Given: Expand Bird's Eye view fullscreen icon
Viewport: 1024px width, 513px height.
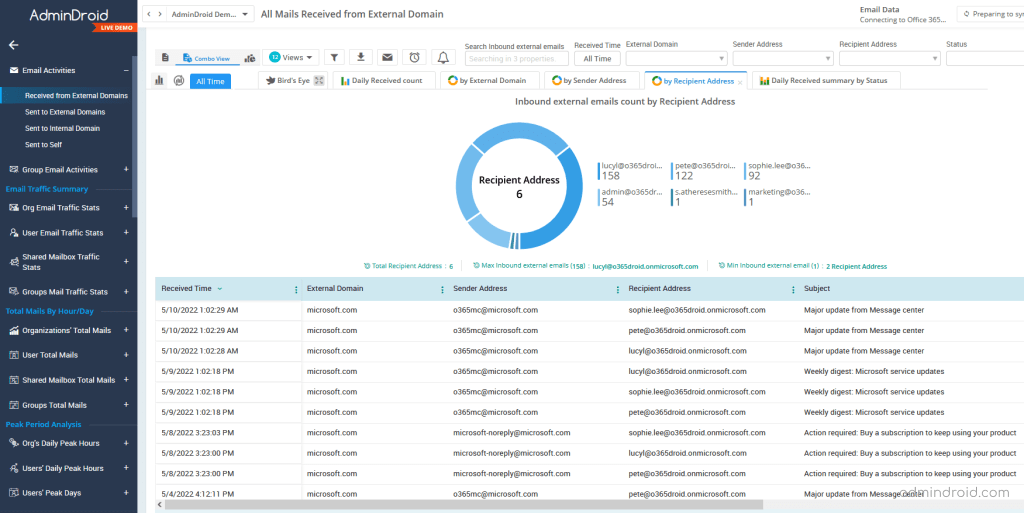Looking at the screenshot, I should coord(319,81).
